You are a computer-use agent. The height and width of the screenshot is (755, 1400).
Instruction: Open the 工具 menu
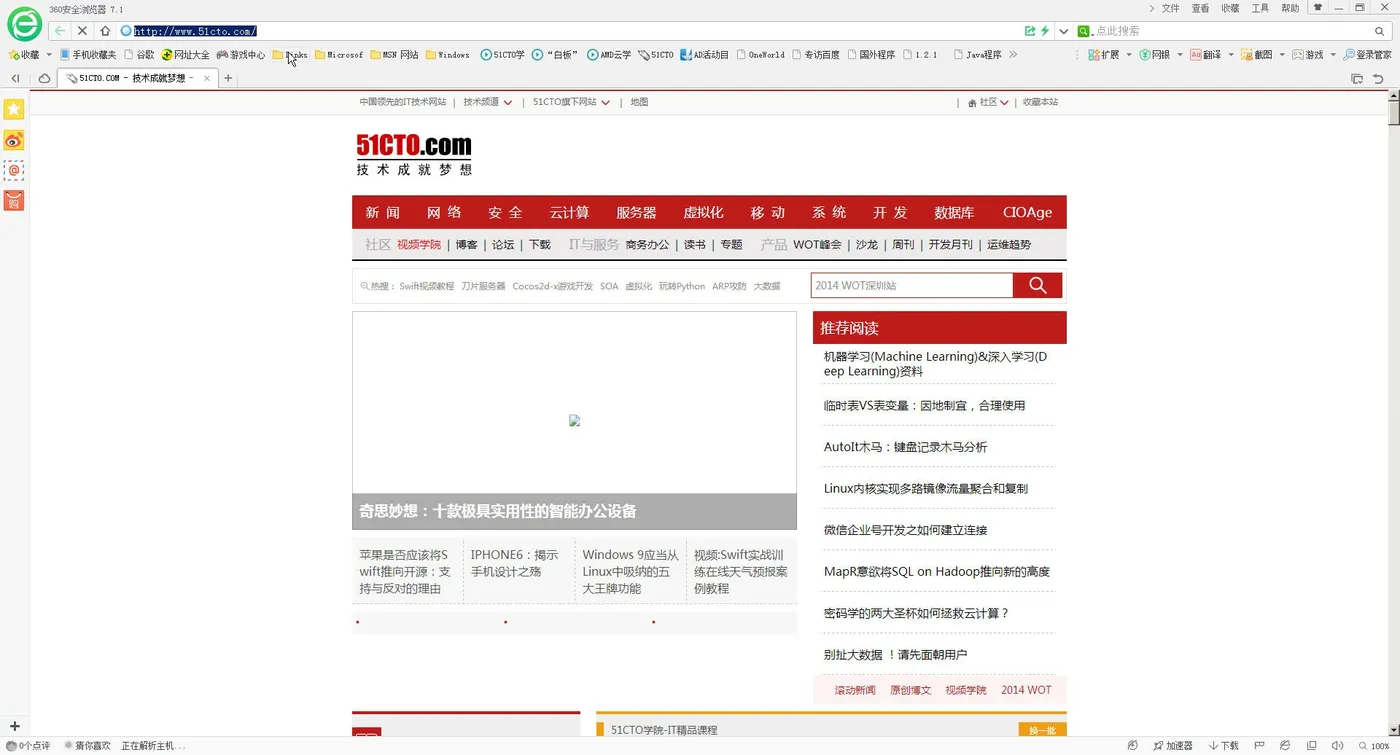coord(1260,8)
